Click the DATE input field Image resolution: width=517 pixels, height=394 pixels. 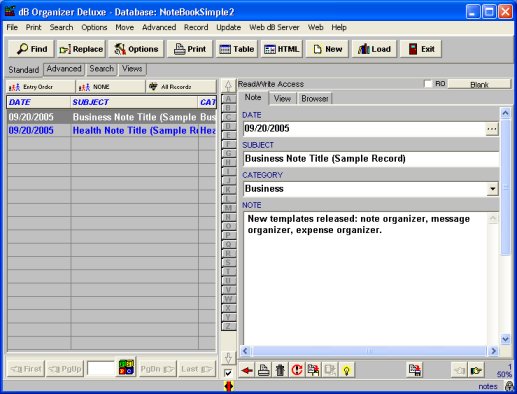pos(364,129)
